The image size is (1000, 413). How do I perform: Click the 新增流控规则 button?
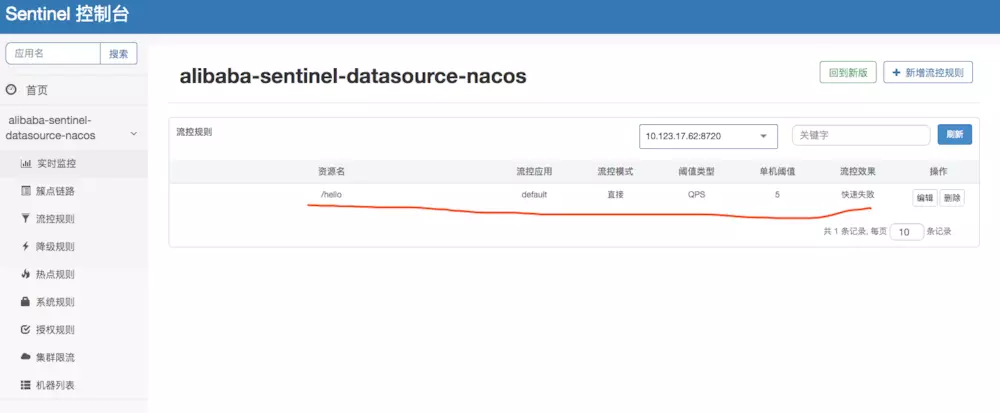pyautogui.click(x=928, y=73)
